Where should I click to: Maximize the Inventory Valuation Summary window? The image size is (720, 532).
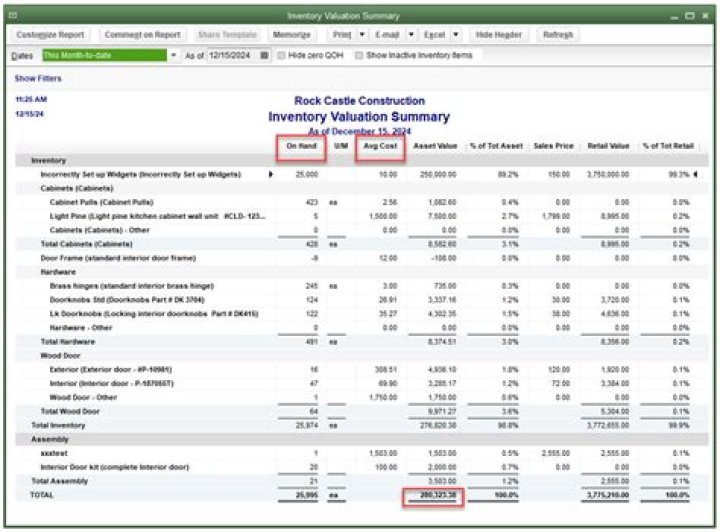[x=689, y=16]
